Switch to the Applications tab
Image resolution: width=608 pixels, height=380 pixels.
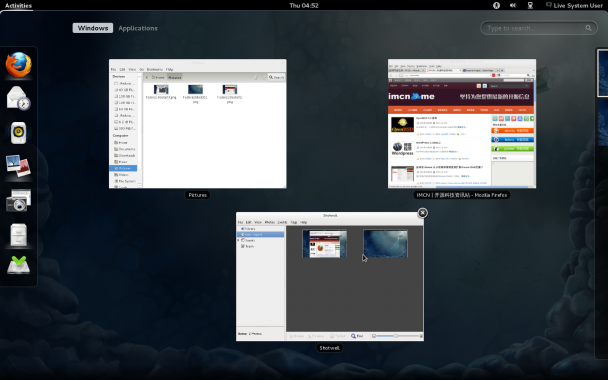pyautogui.click(x=138, y=28)
